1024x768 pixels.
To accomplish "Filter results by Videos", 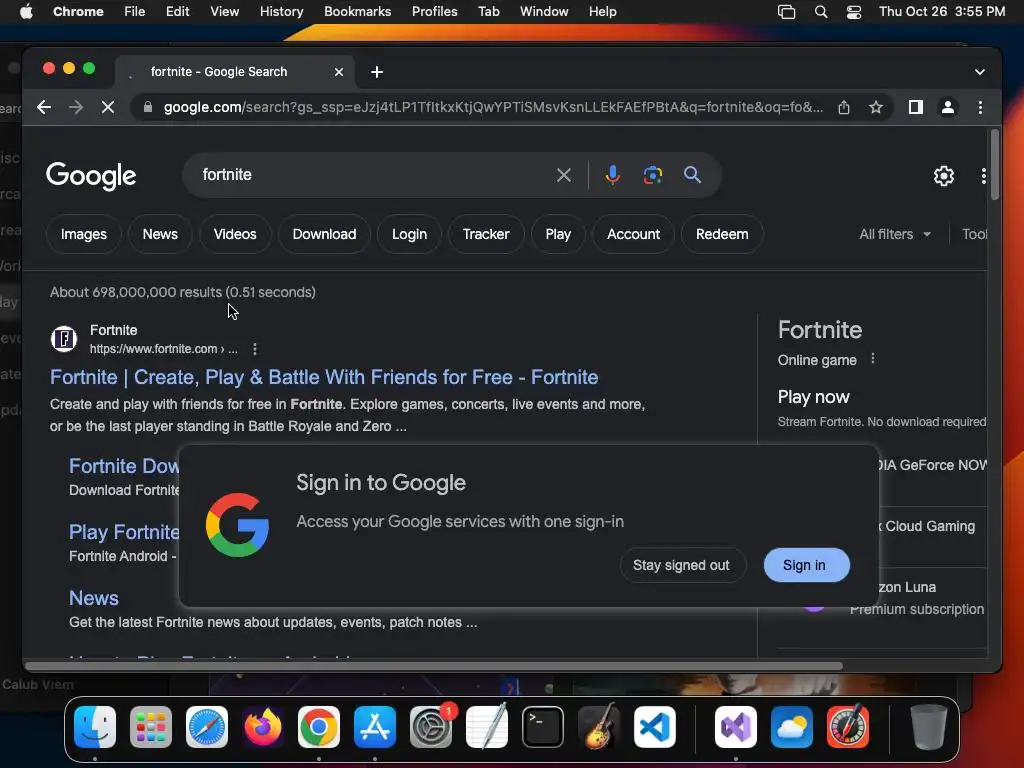I will pos(235,234).
